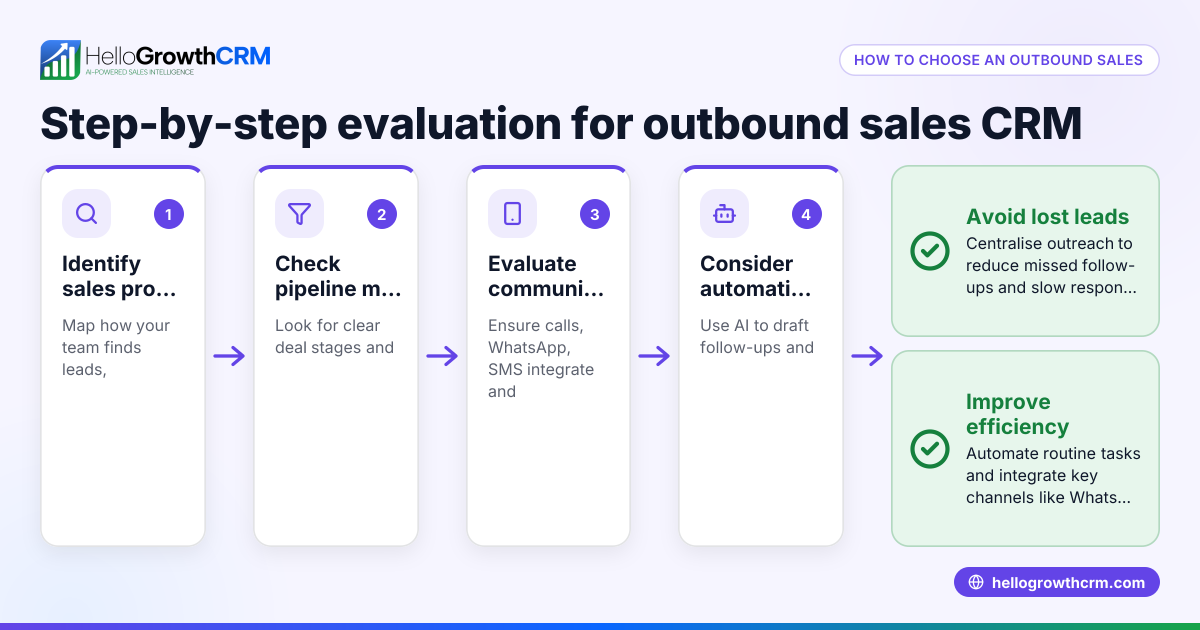Click the robot icon in automation card
Image resolution: width=1200 pixels, height=630 pixels.
(724, 214)
